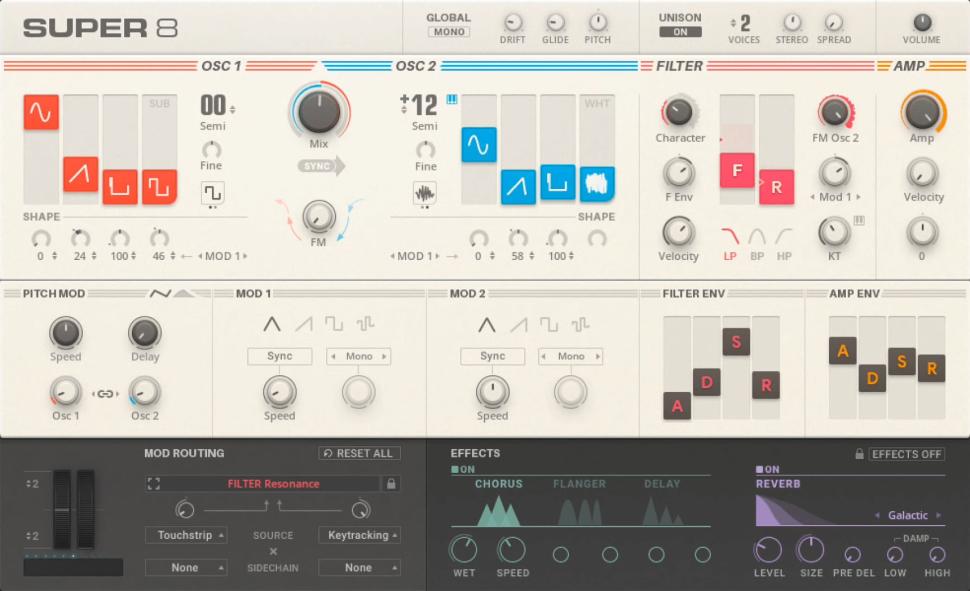The height and width of the screenshot is (591, 970).
Task: Toggle the UNISON switch off
Action: pos(681,30)
